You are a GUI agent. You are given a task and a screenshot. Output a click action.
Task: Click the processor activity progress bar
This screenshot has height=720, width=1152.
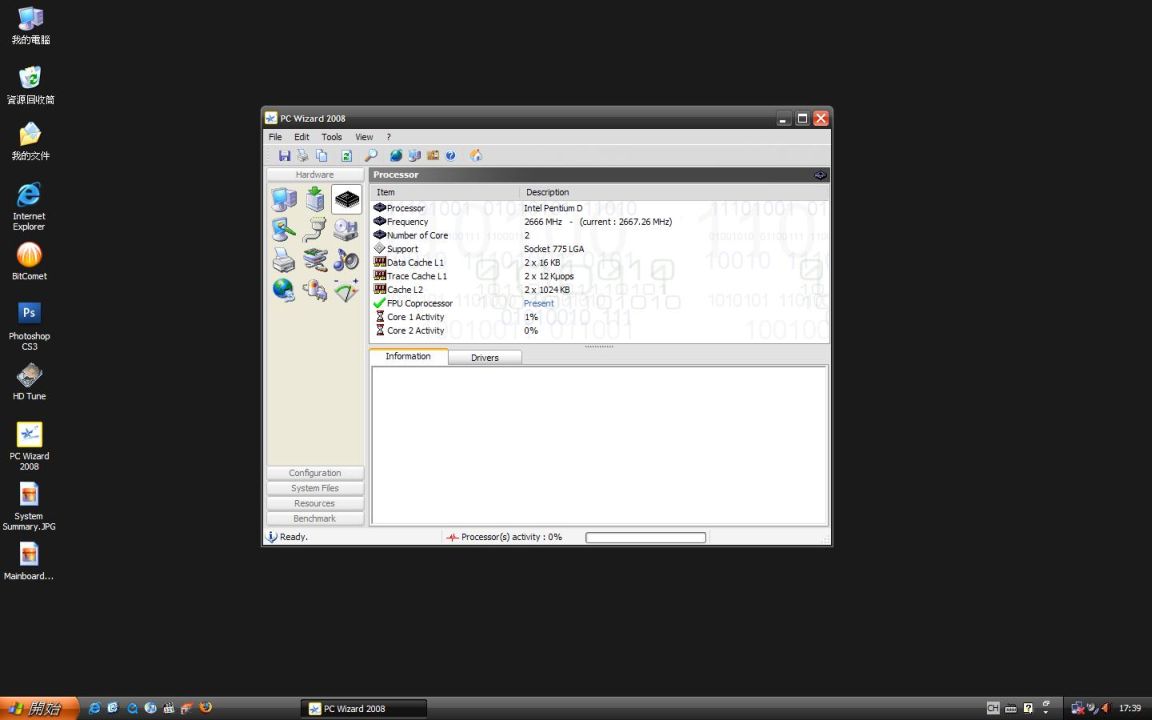pos(646,538)
